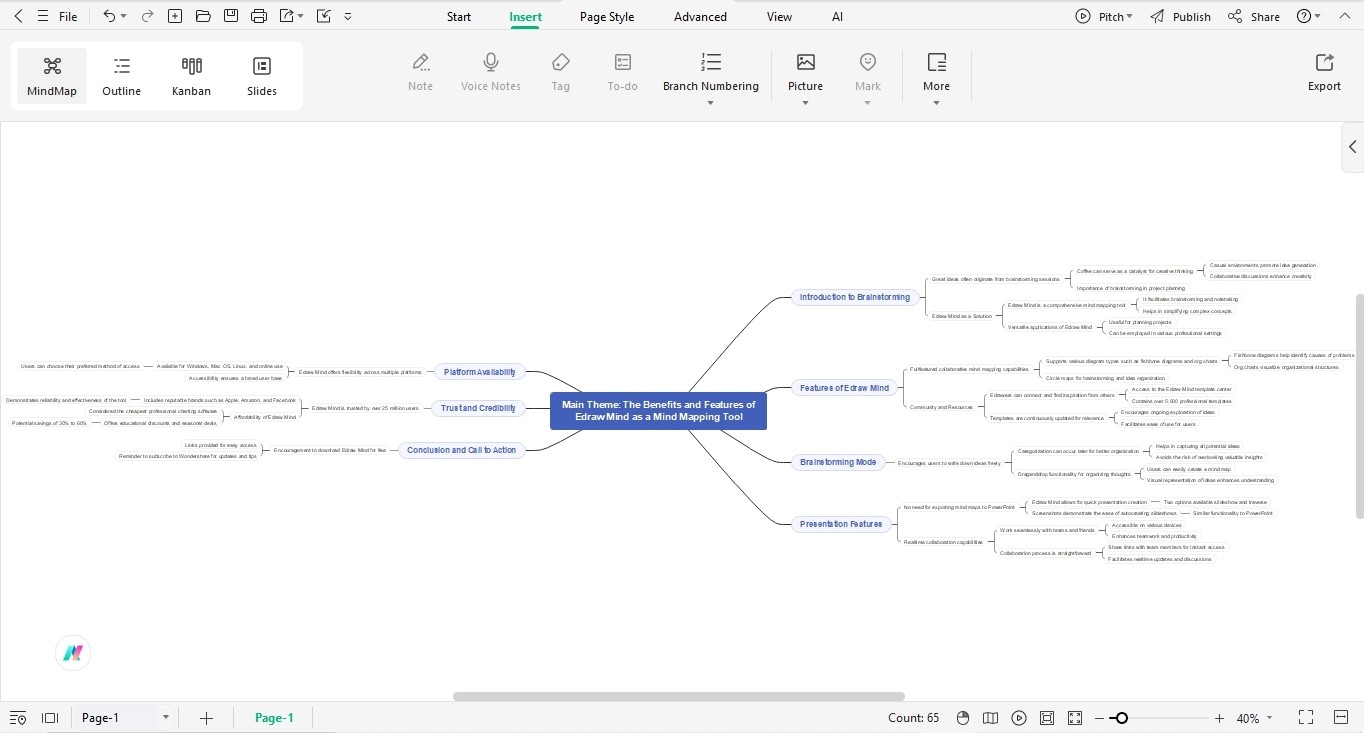The image size is (1364, 733).
Task: Open the help question mark icon
Action: coord(1303,16)
